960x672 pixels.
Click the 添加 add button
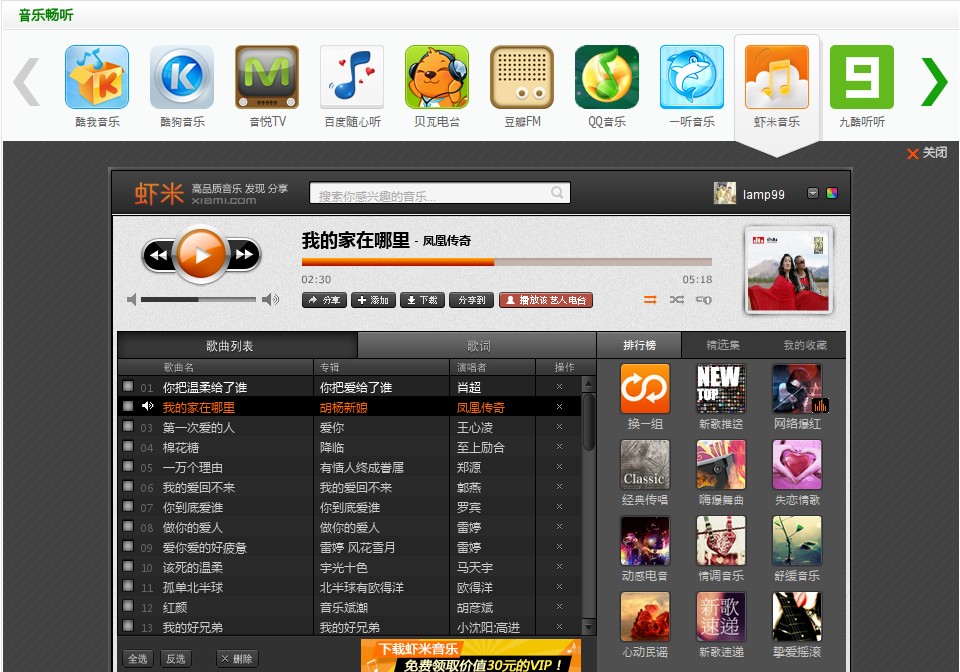pyautogui.click(x=373, y=300)
